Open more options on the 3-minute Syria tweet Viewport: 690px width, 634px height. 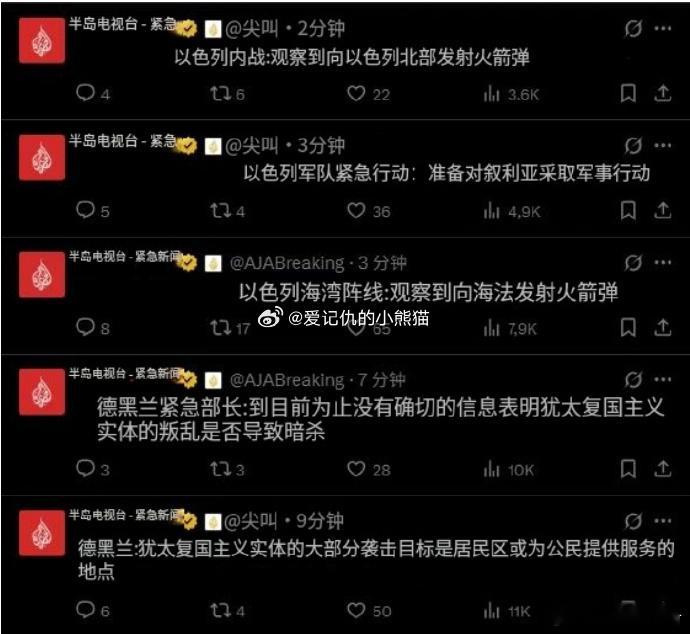click(x=662, y=145)
